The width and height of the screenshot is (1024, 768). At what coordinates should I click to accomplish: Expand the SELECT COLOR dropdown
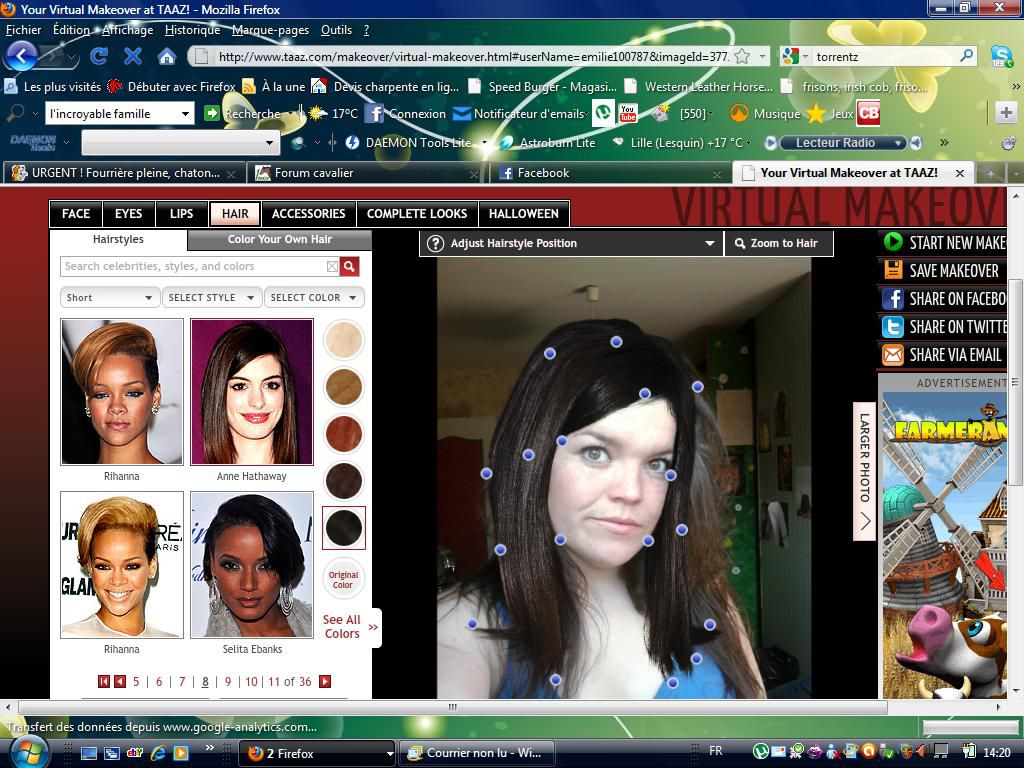314,297
